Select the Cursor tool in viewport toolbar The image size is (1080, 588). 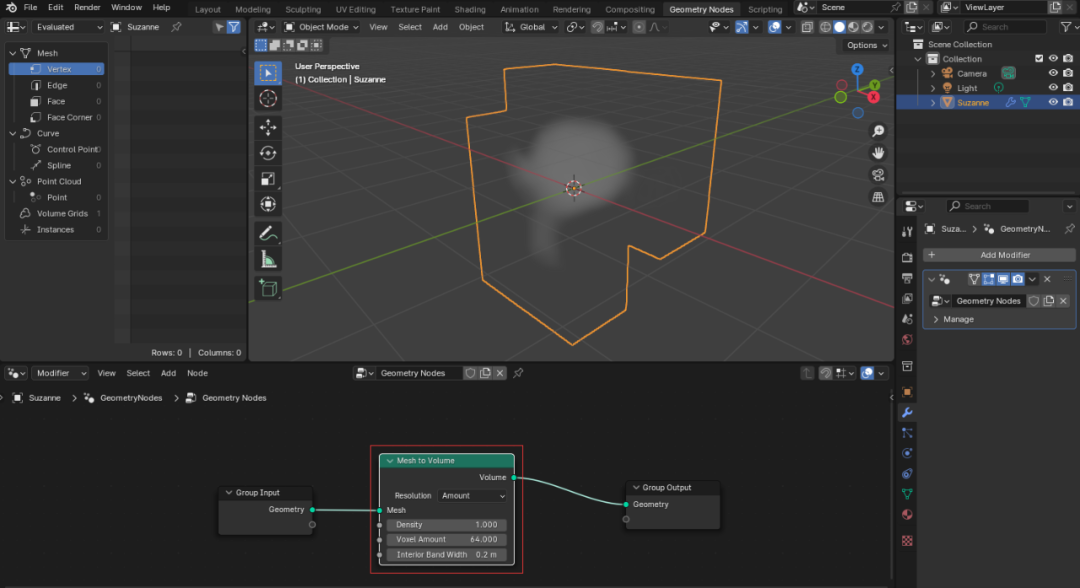tap(268, 98)
